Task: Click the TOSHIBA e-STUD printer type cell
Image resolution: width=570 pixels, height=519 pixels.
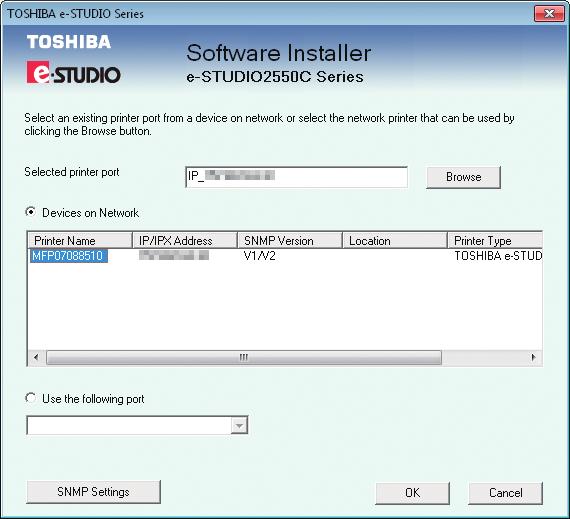Action: click(498, 256)
